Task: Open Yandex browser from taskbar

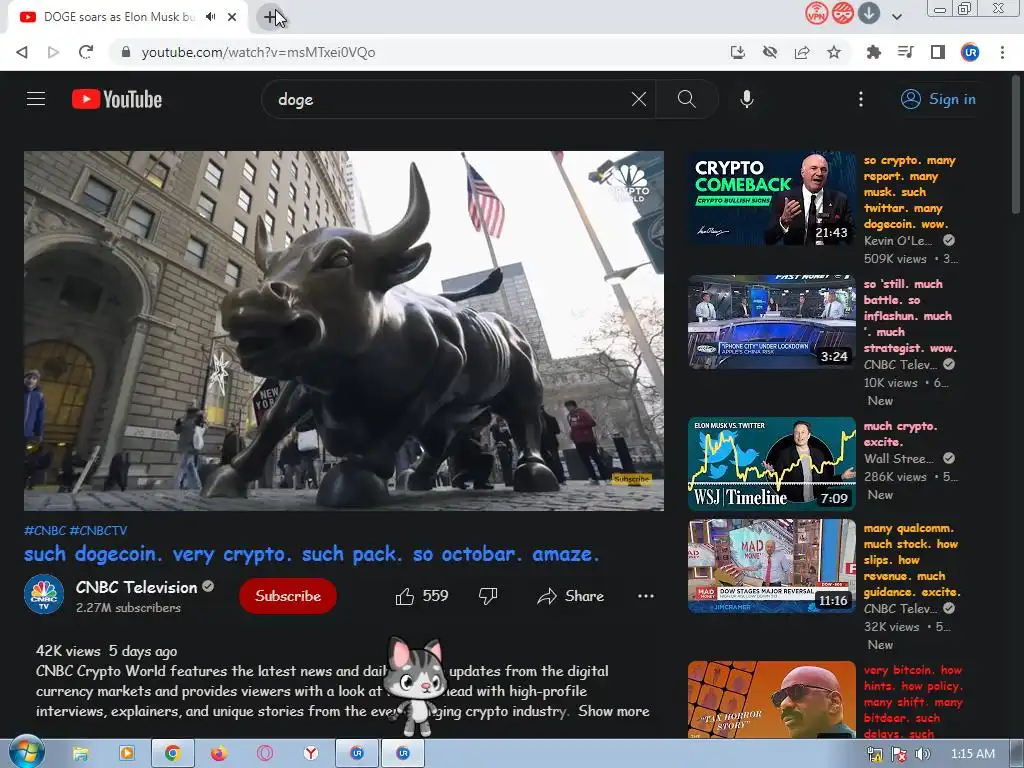Action: pyautogui.click(x=311, y=754)
